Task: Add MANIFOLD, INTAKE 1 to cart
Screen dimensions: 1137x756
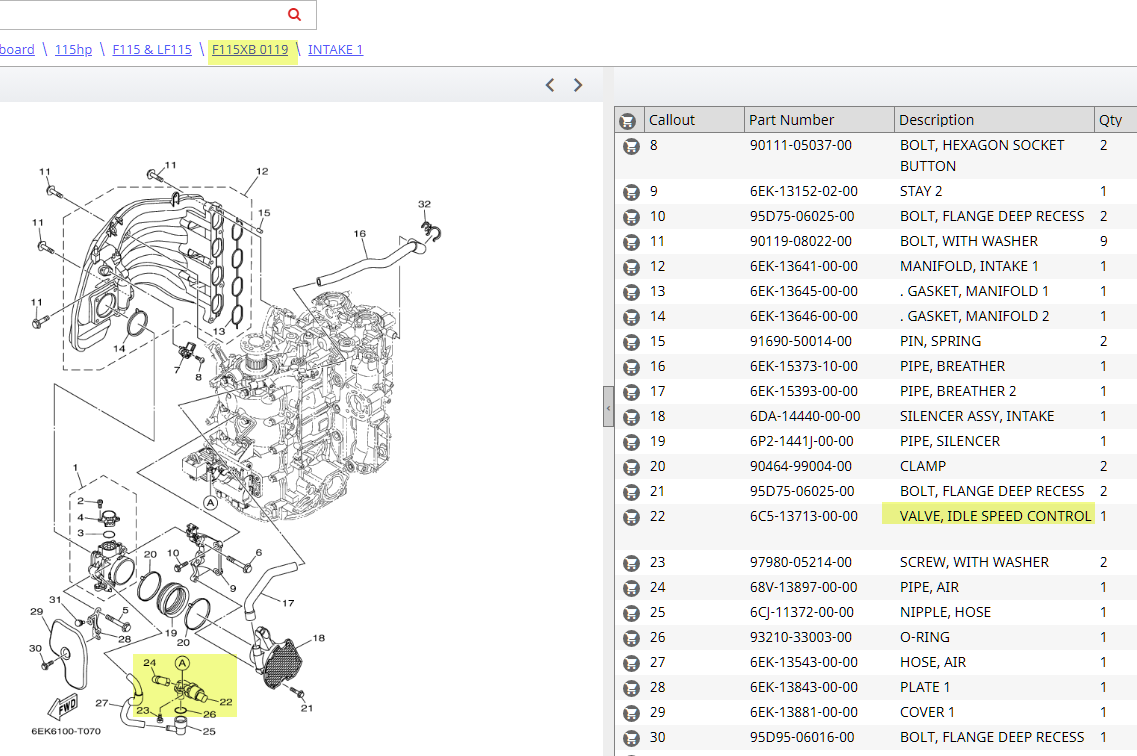Action: click(x=632, y=267)
